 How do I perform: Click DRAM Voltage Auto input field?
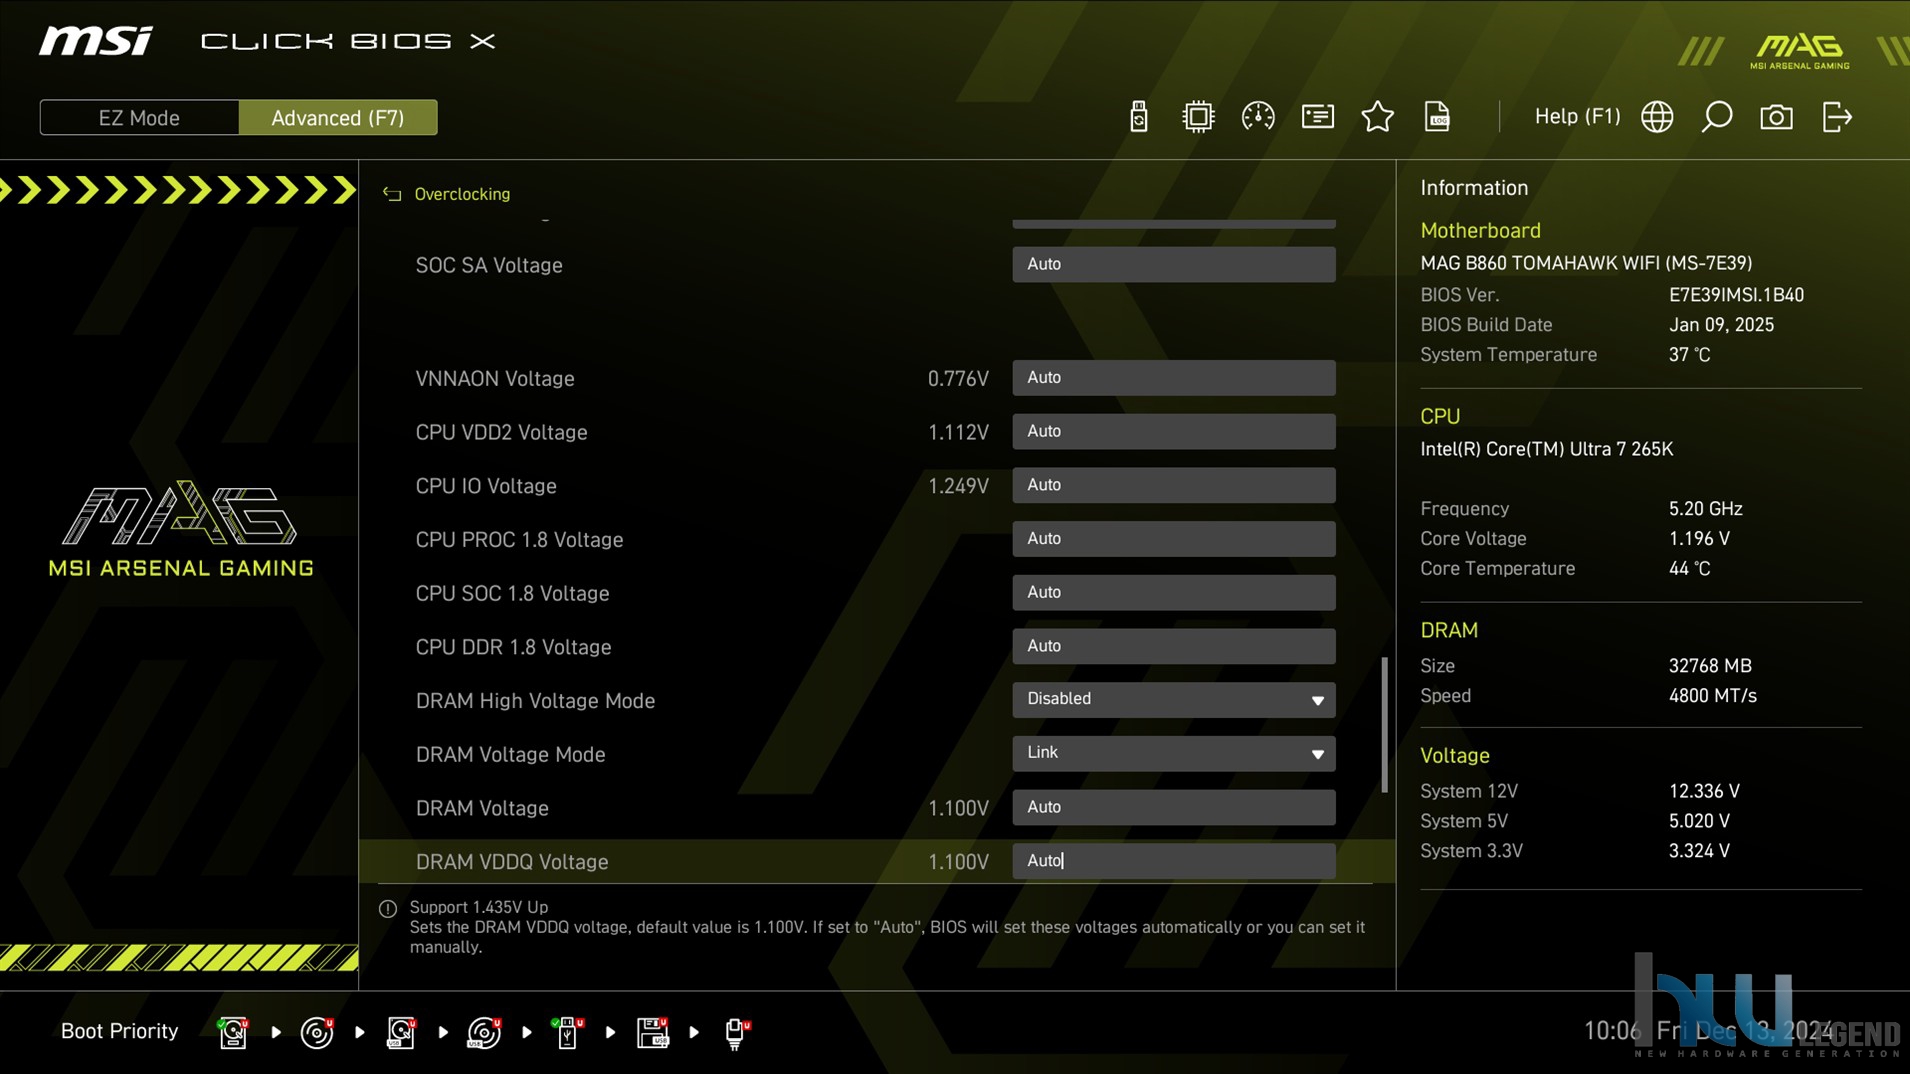coord(1173,807)
